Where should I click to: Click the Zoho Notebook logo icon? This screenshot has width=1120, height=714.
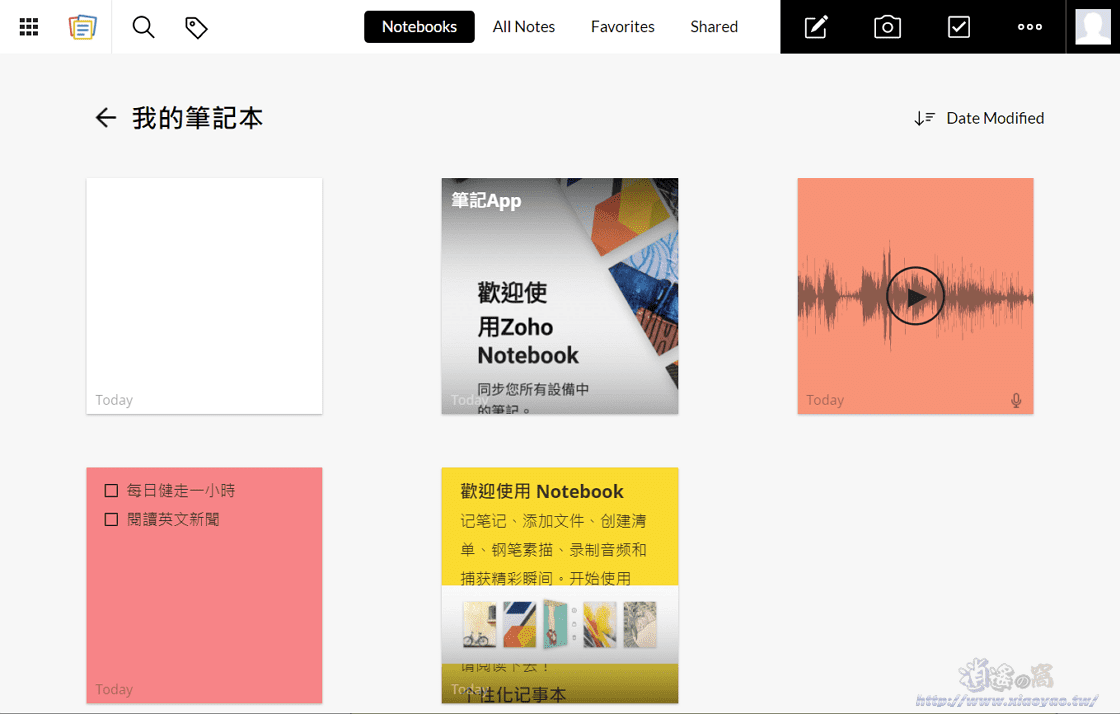coord(83,27)
